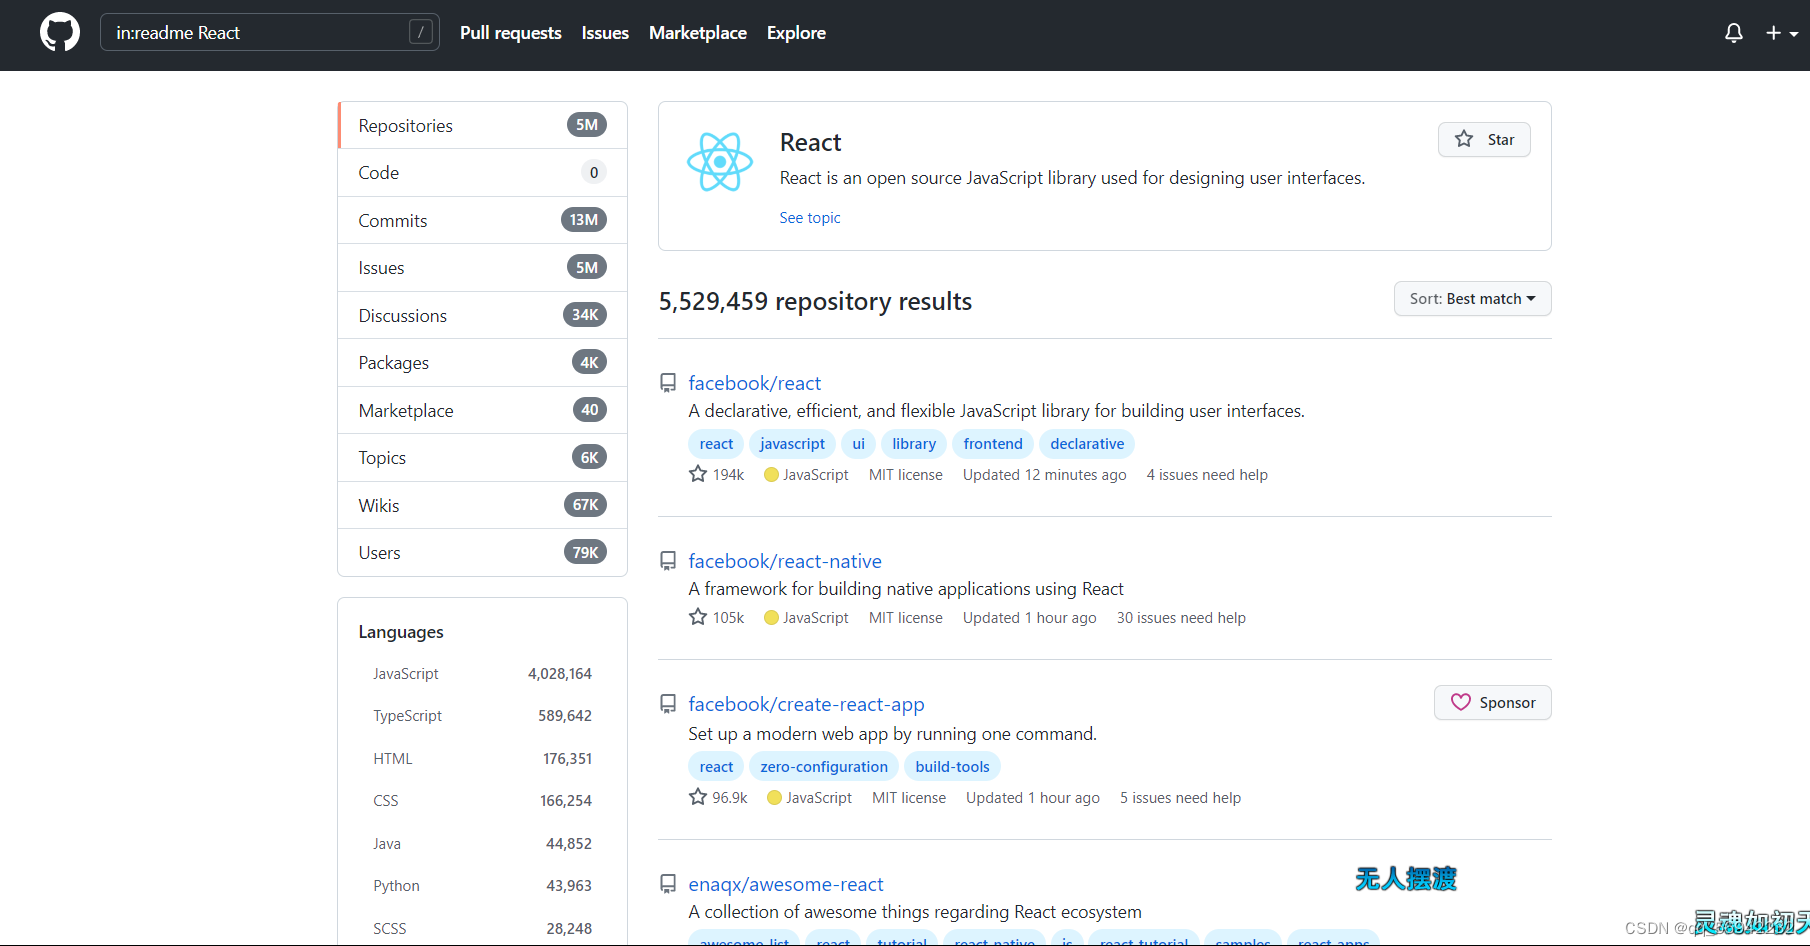Click 194k star count of facebook/react
Image resolution: width=1810 pixels, height=946 pixels.
(x=717, y=475)
